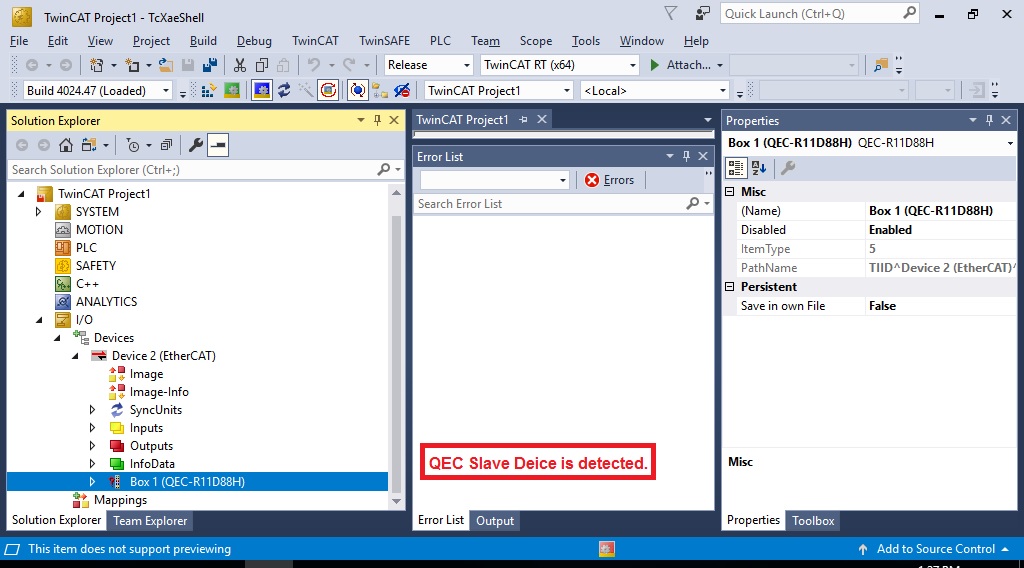Click the notifications filter funnel icon
The width and height of the screenshot is (1024, 568).
click(x=671, y=13)
